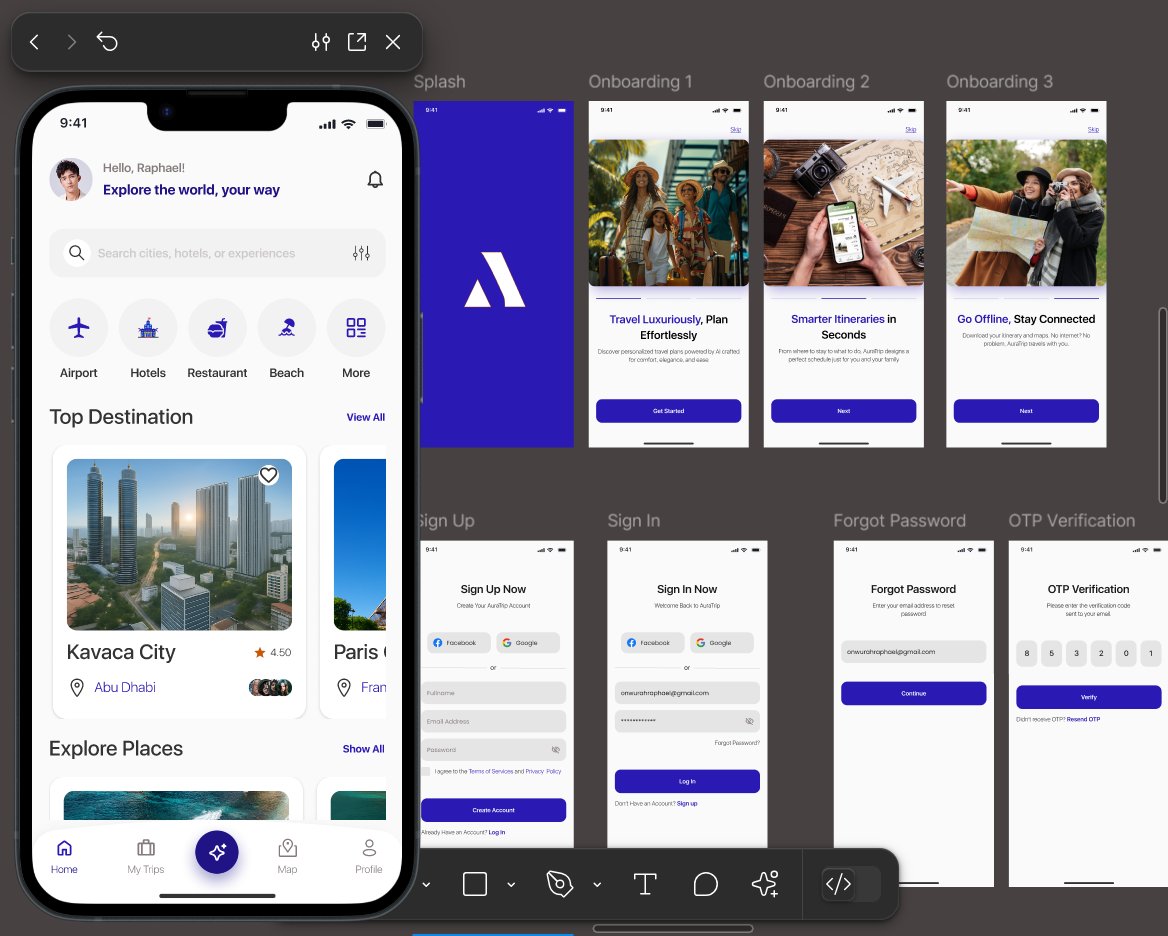The image size is (1168, 936).
Task: Select the Pen tool
Action: click(x=559, y=884)
